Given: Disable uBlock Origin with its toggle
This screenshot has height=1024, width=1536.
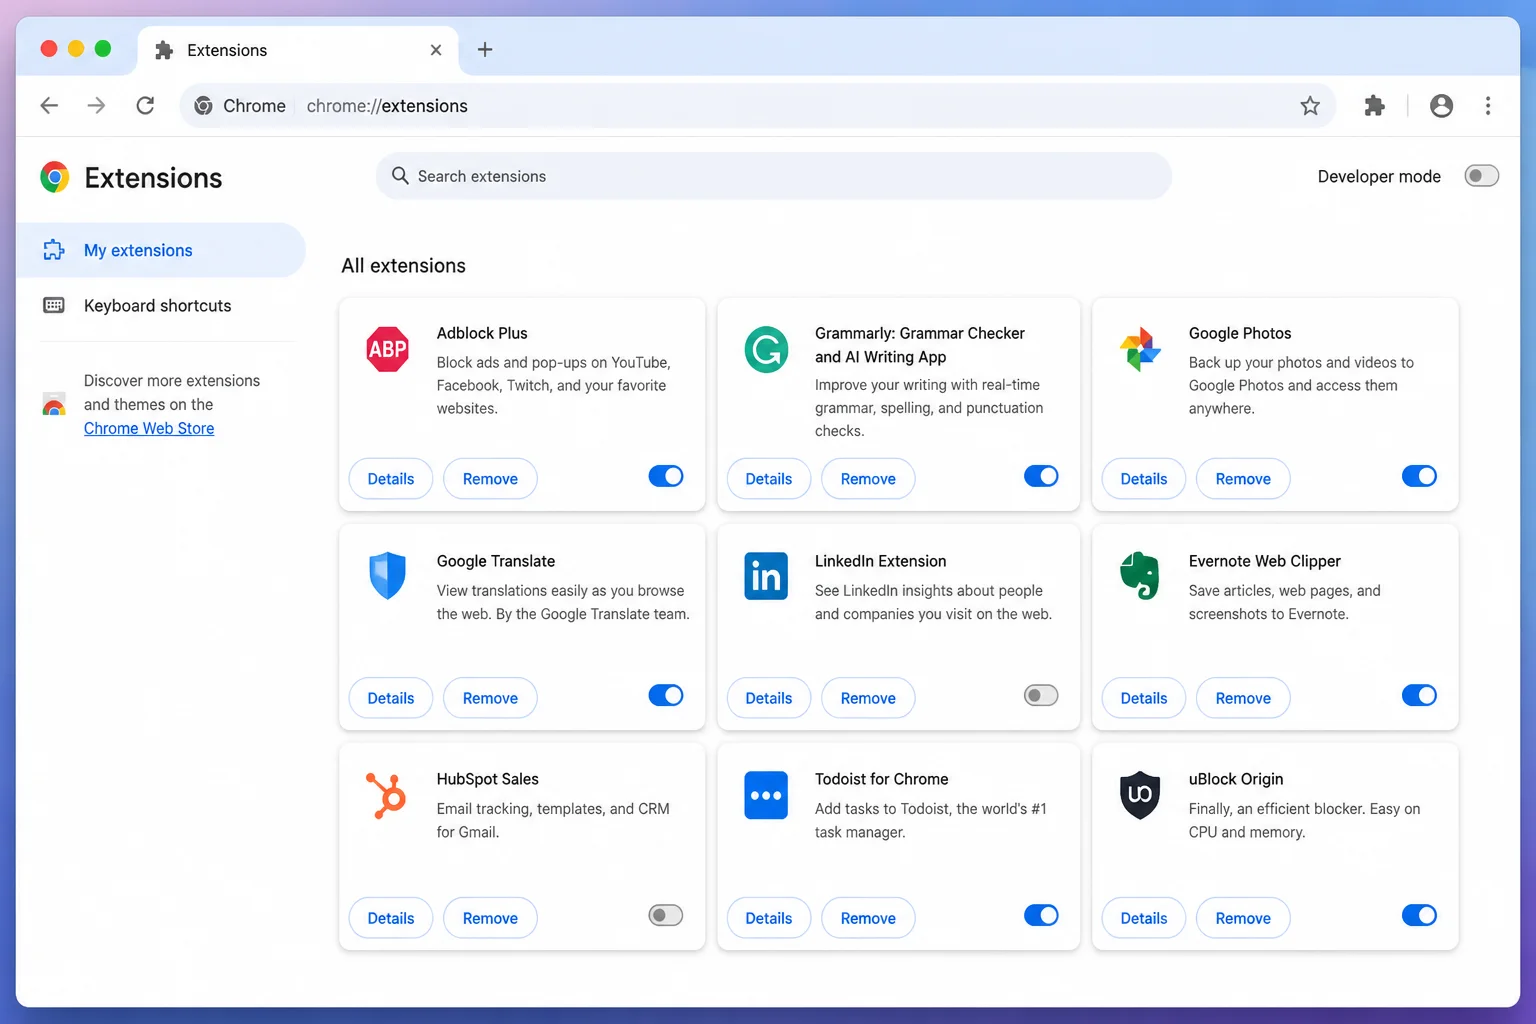Looking at the screenshot, I should [1419, 915].
